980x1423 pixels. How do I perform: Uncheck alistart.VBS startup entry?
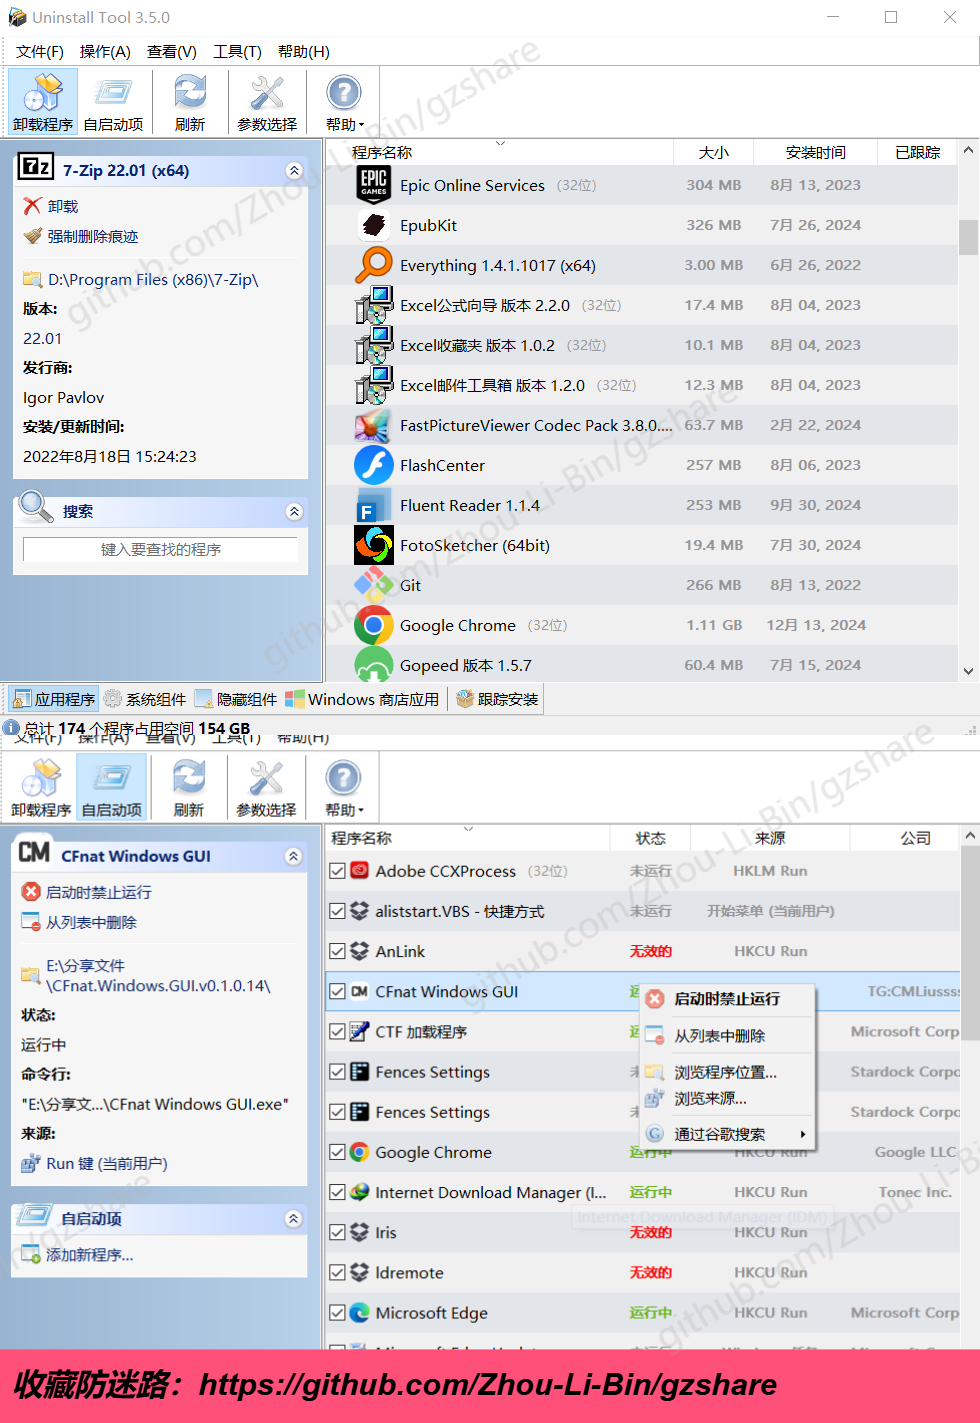pos(338,911)
